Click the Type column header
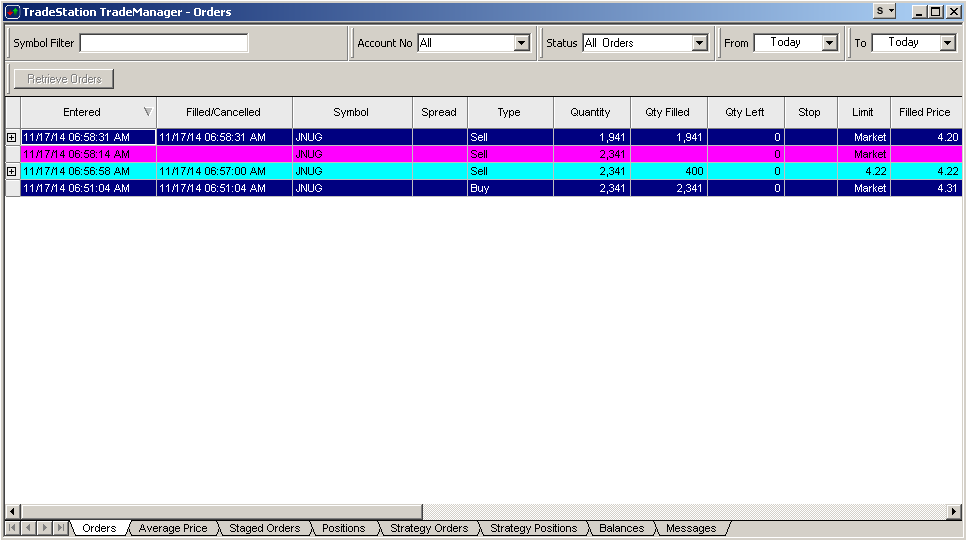966x540 pixels. click(x=509, y=112)
